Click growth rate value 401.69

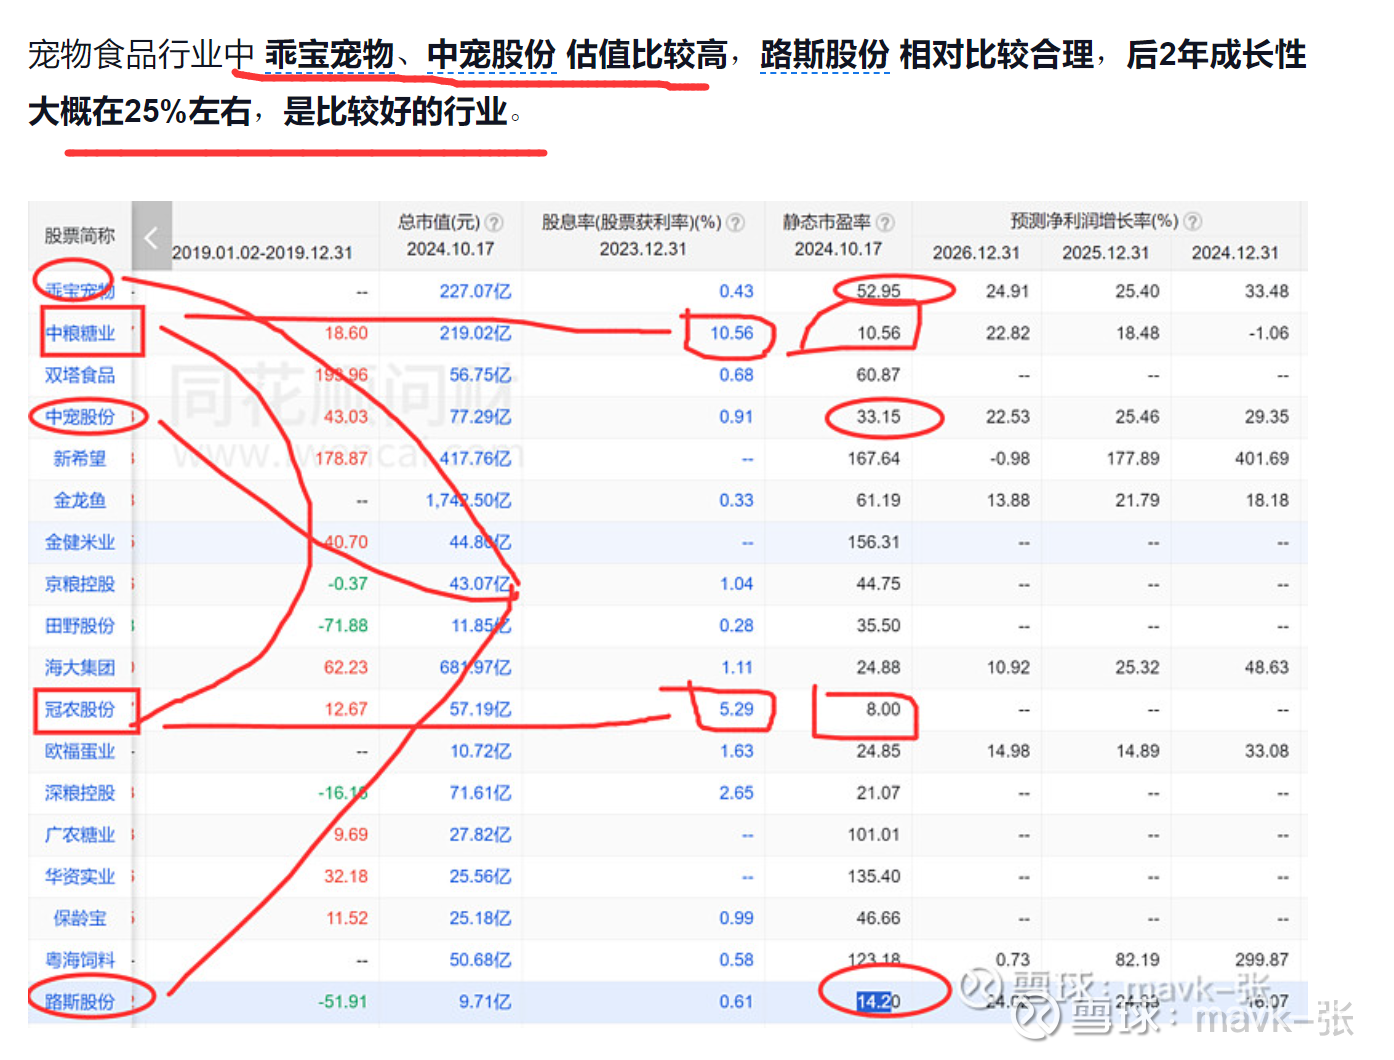[1262, 459]
